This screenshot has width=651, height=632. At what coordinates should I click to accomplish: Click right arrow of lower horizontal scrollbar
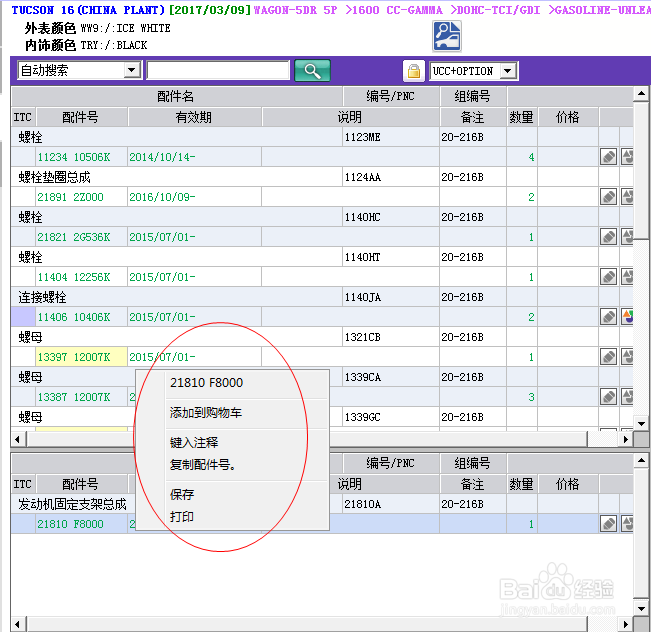tap(626, 624)
